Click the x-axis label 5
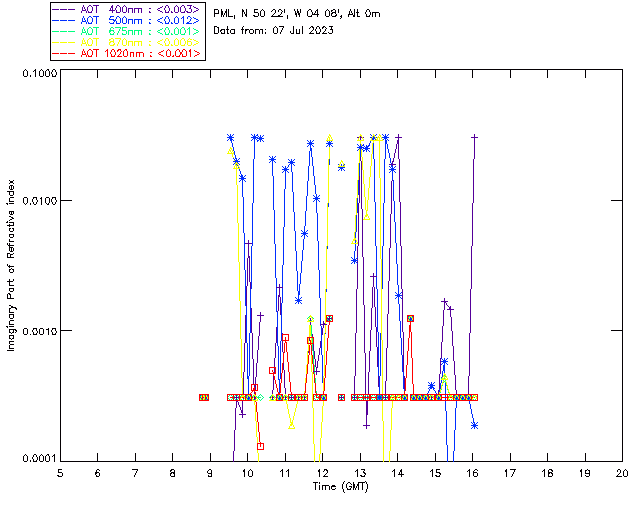640x512 pixels. 60,473
